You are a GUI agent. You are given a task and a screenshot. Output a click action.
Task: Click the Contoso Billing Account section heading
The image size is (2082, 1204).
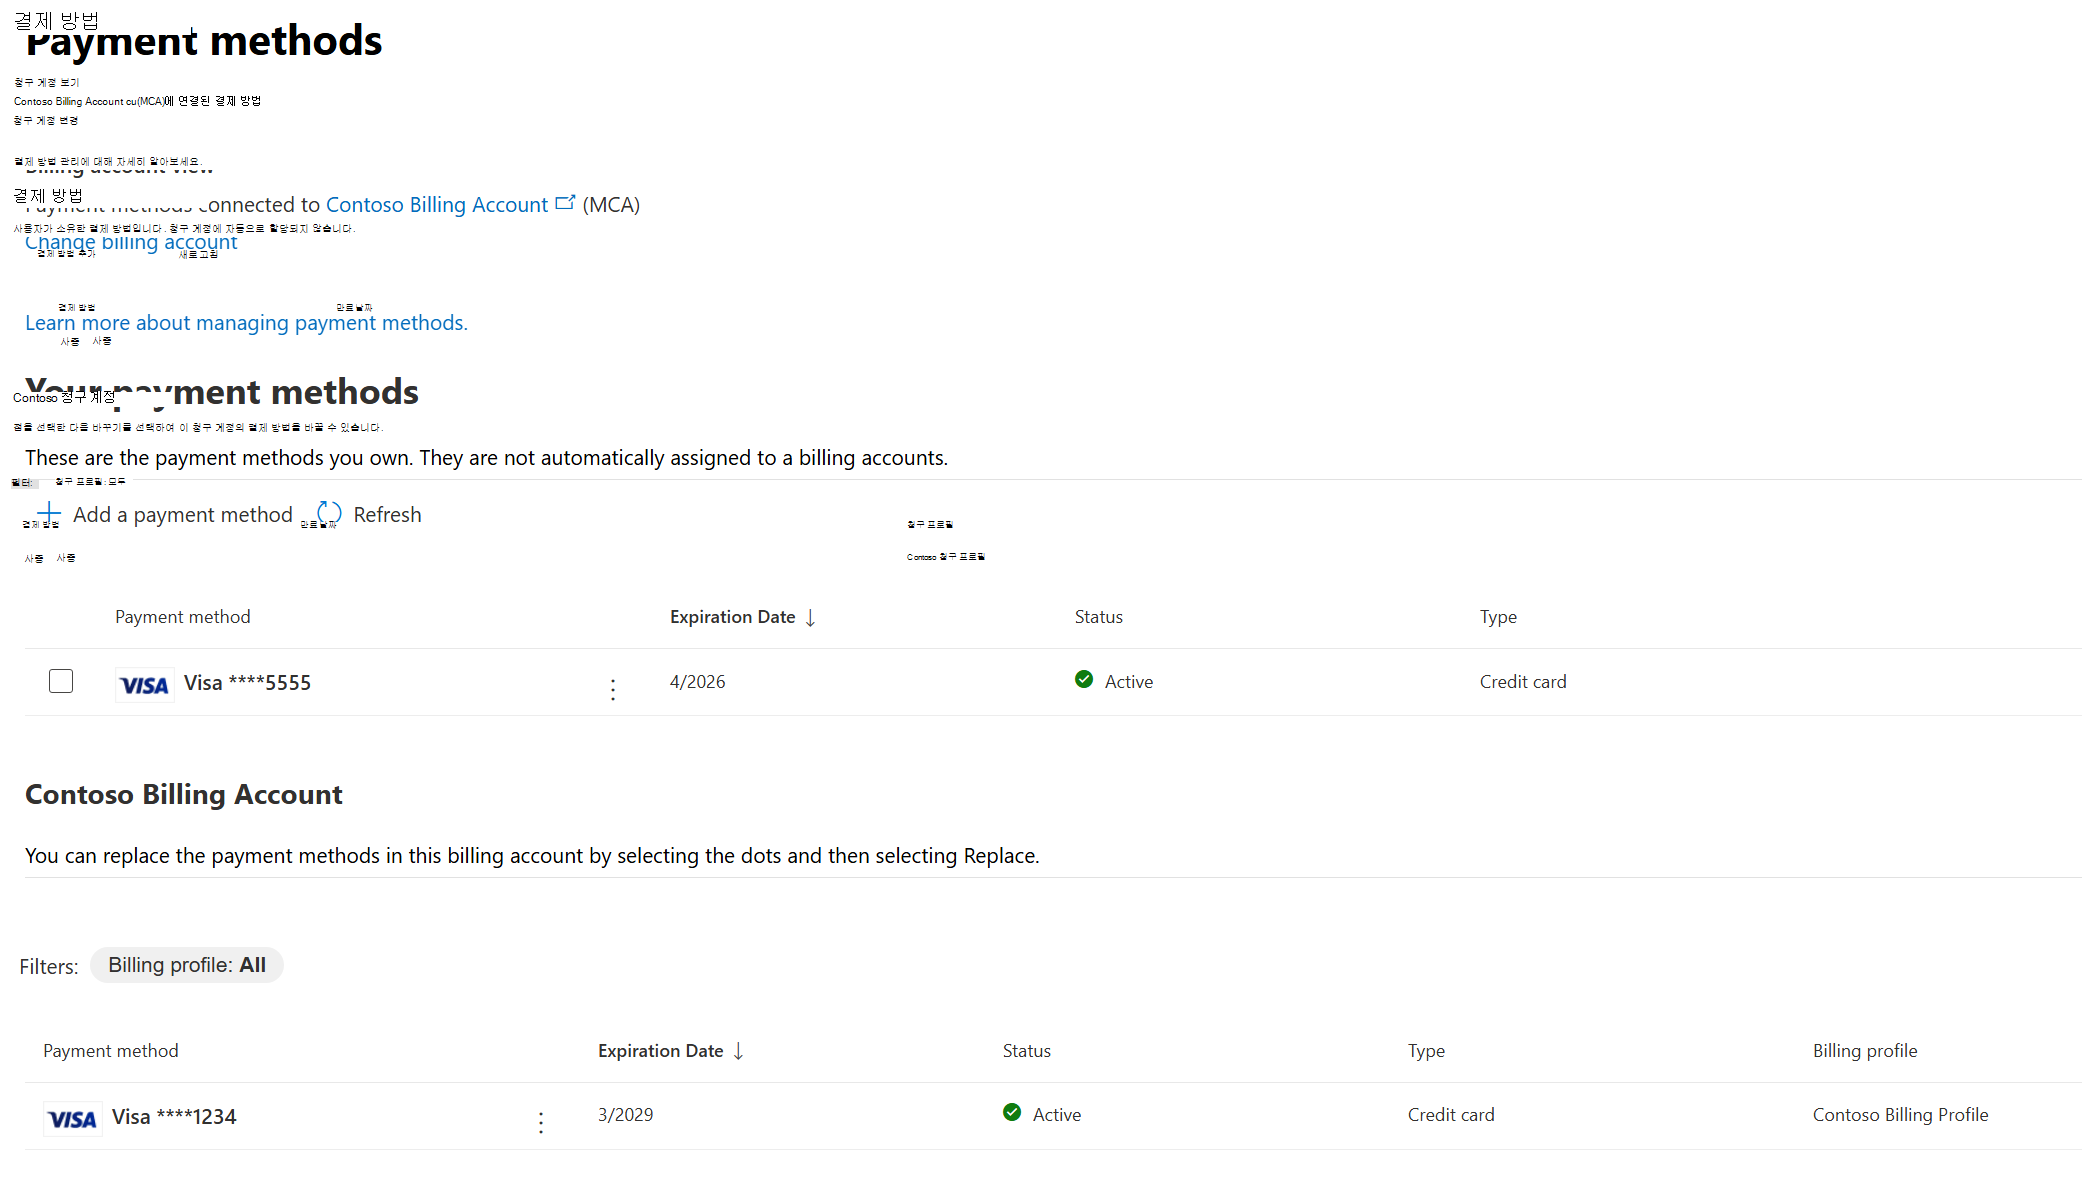pos(184,794)
